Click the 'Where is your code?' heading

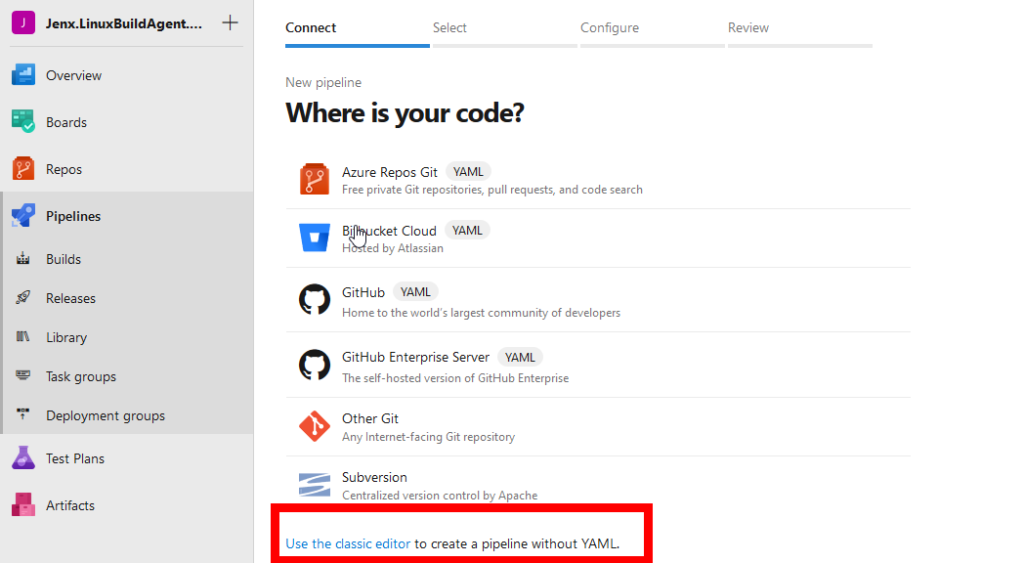click(405, 113)
